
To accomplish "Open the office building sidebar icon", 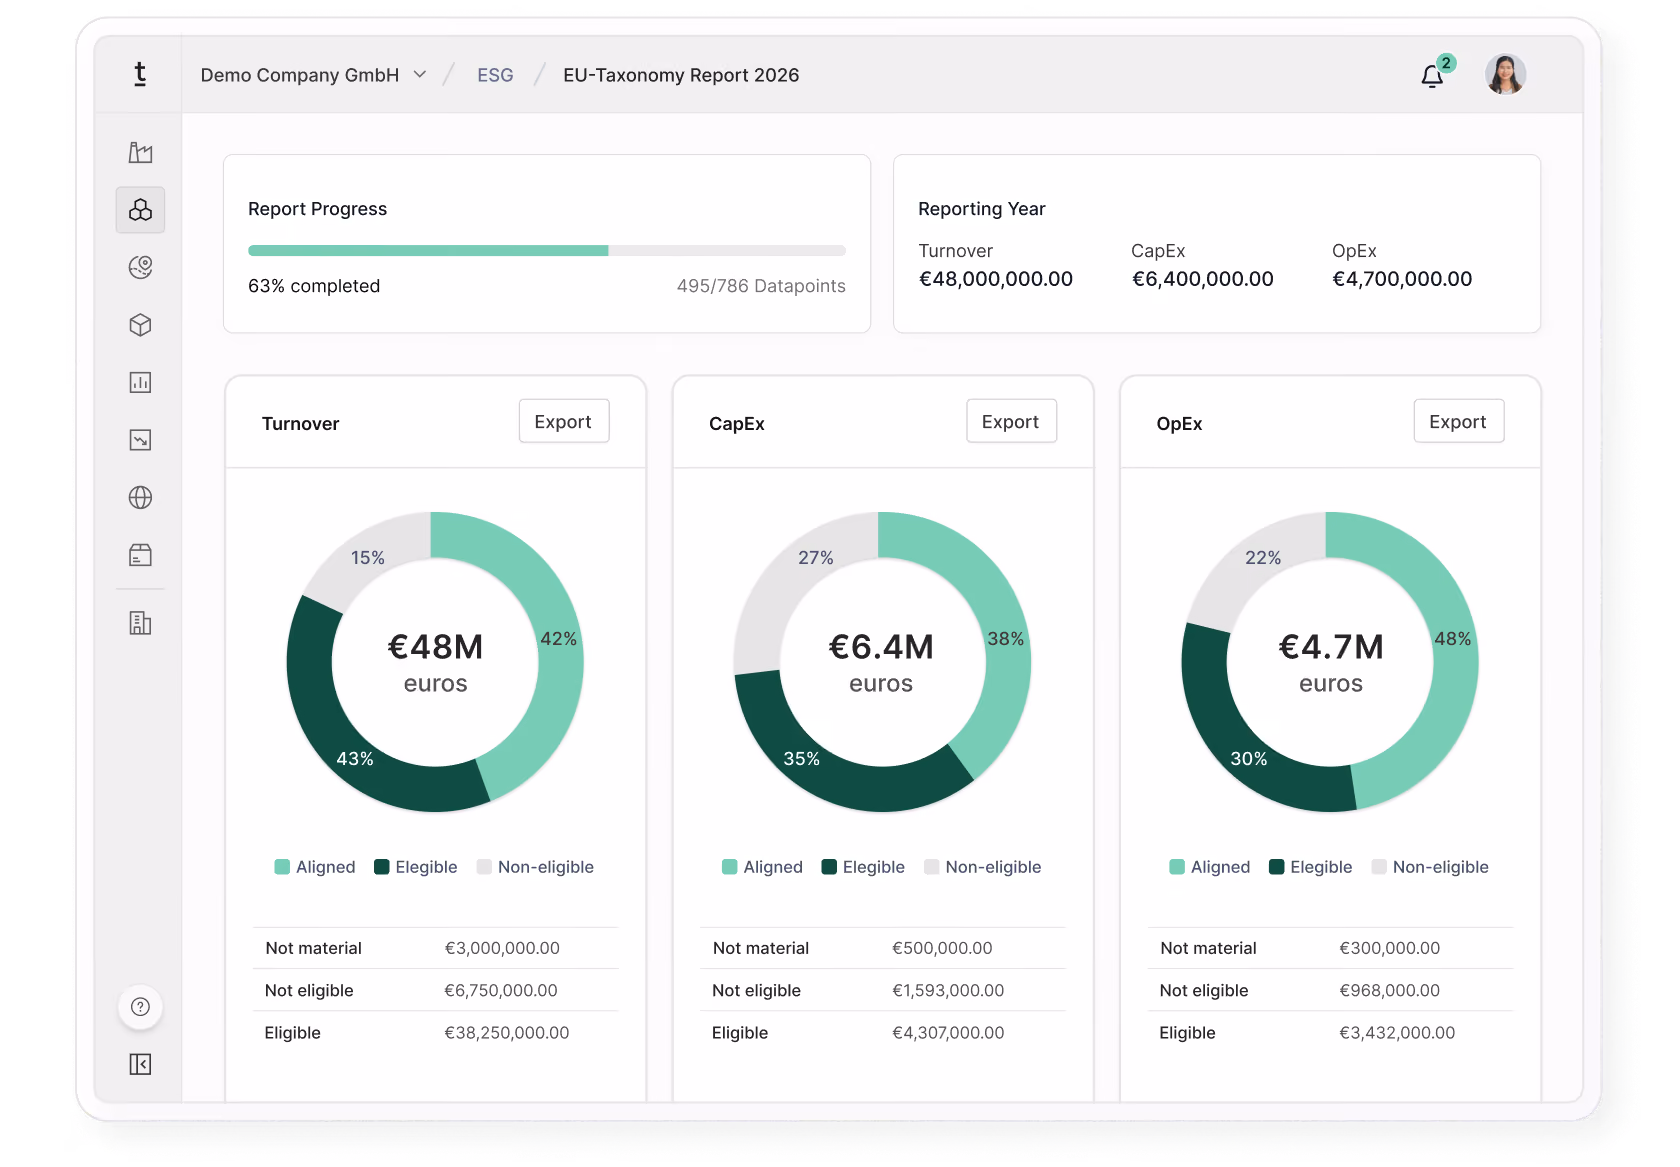I will 140,623.
